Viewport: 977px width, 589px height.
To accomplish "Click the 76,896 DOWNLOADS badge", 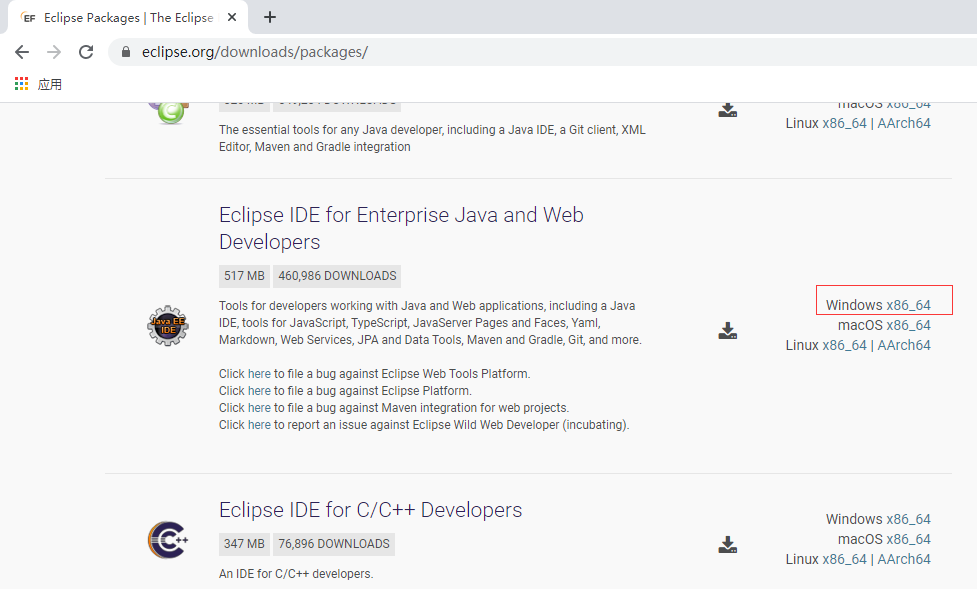I will coord(334,544).
